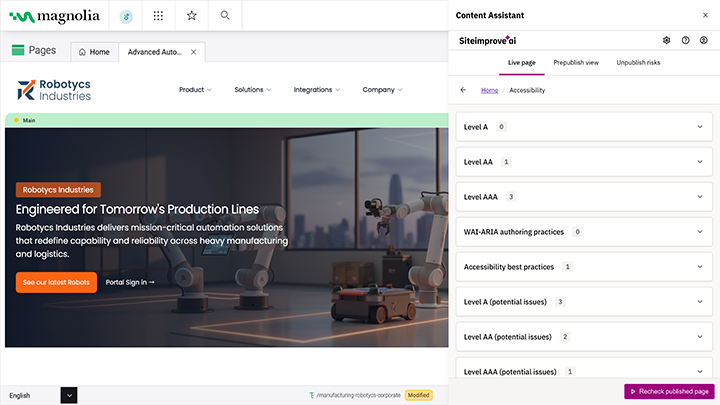Screen dimensions: 720x405
Task: Open the Content Assistant icon in header
Action: [x=126, y=17]
